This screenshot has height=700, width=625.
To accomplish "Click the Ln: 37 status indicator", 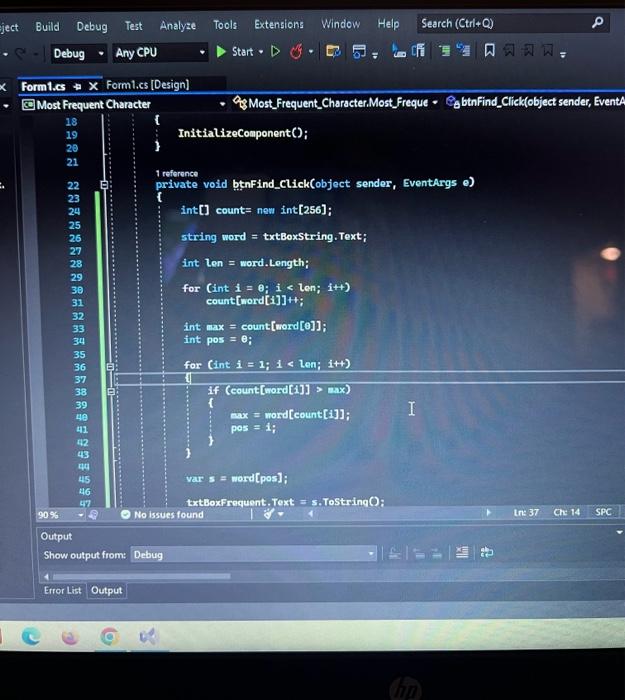I will click(x=526, y=512).
